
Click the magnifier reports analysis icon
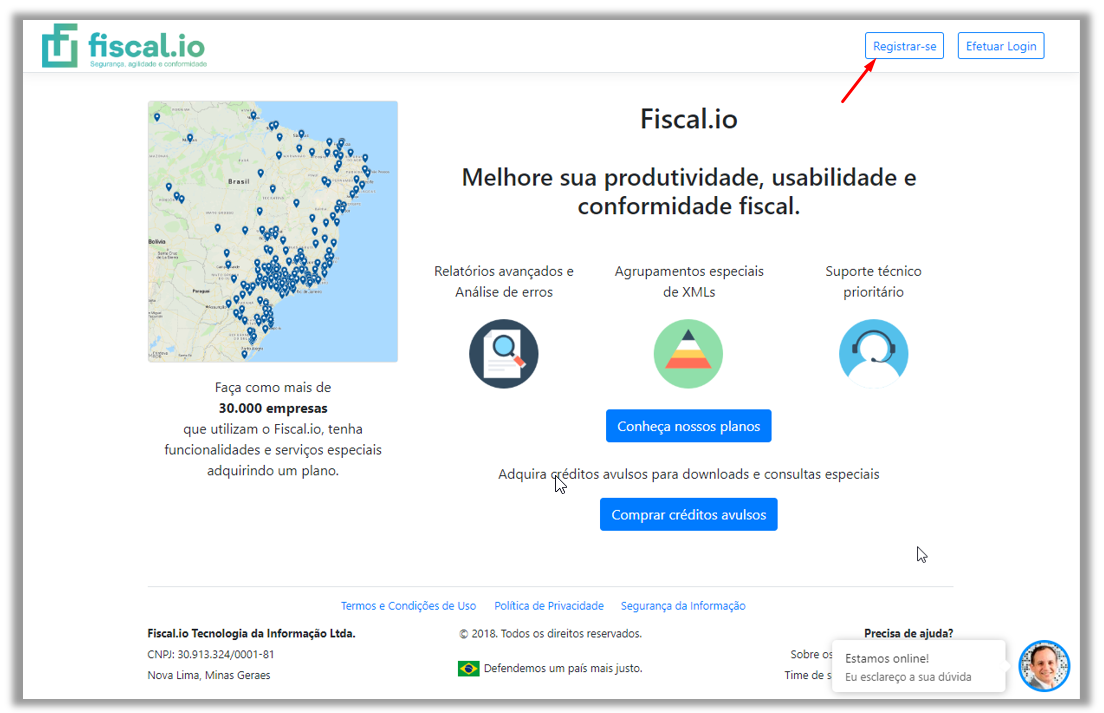click(x=503, y=353)
